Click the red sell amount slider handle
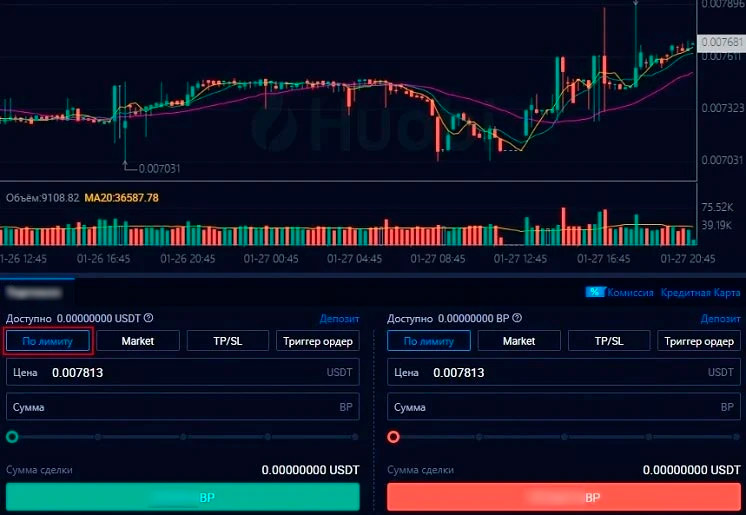Screen dimensions: 746x515 (393, 437)
